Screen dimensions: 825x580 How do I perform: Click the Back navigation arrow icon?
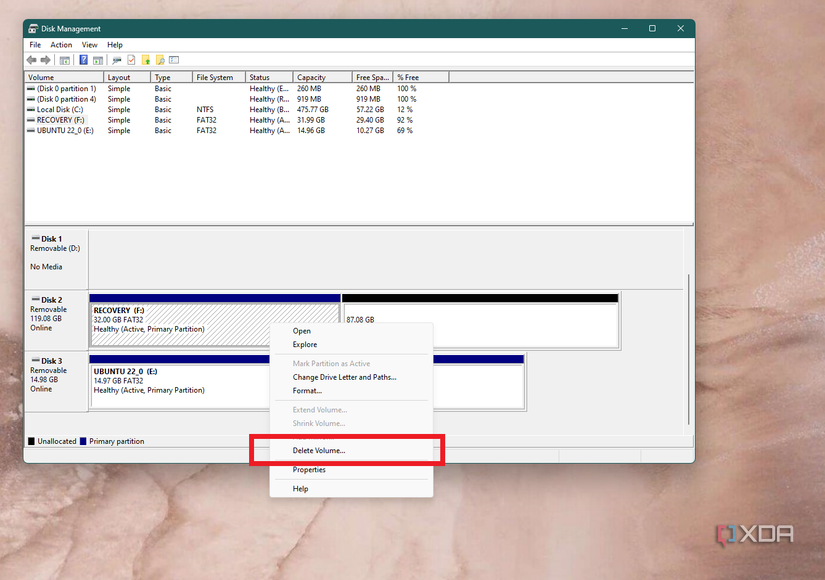coord(30,60)
